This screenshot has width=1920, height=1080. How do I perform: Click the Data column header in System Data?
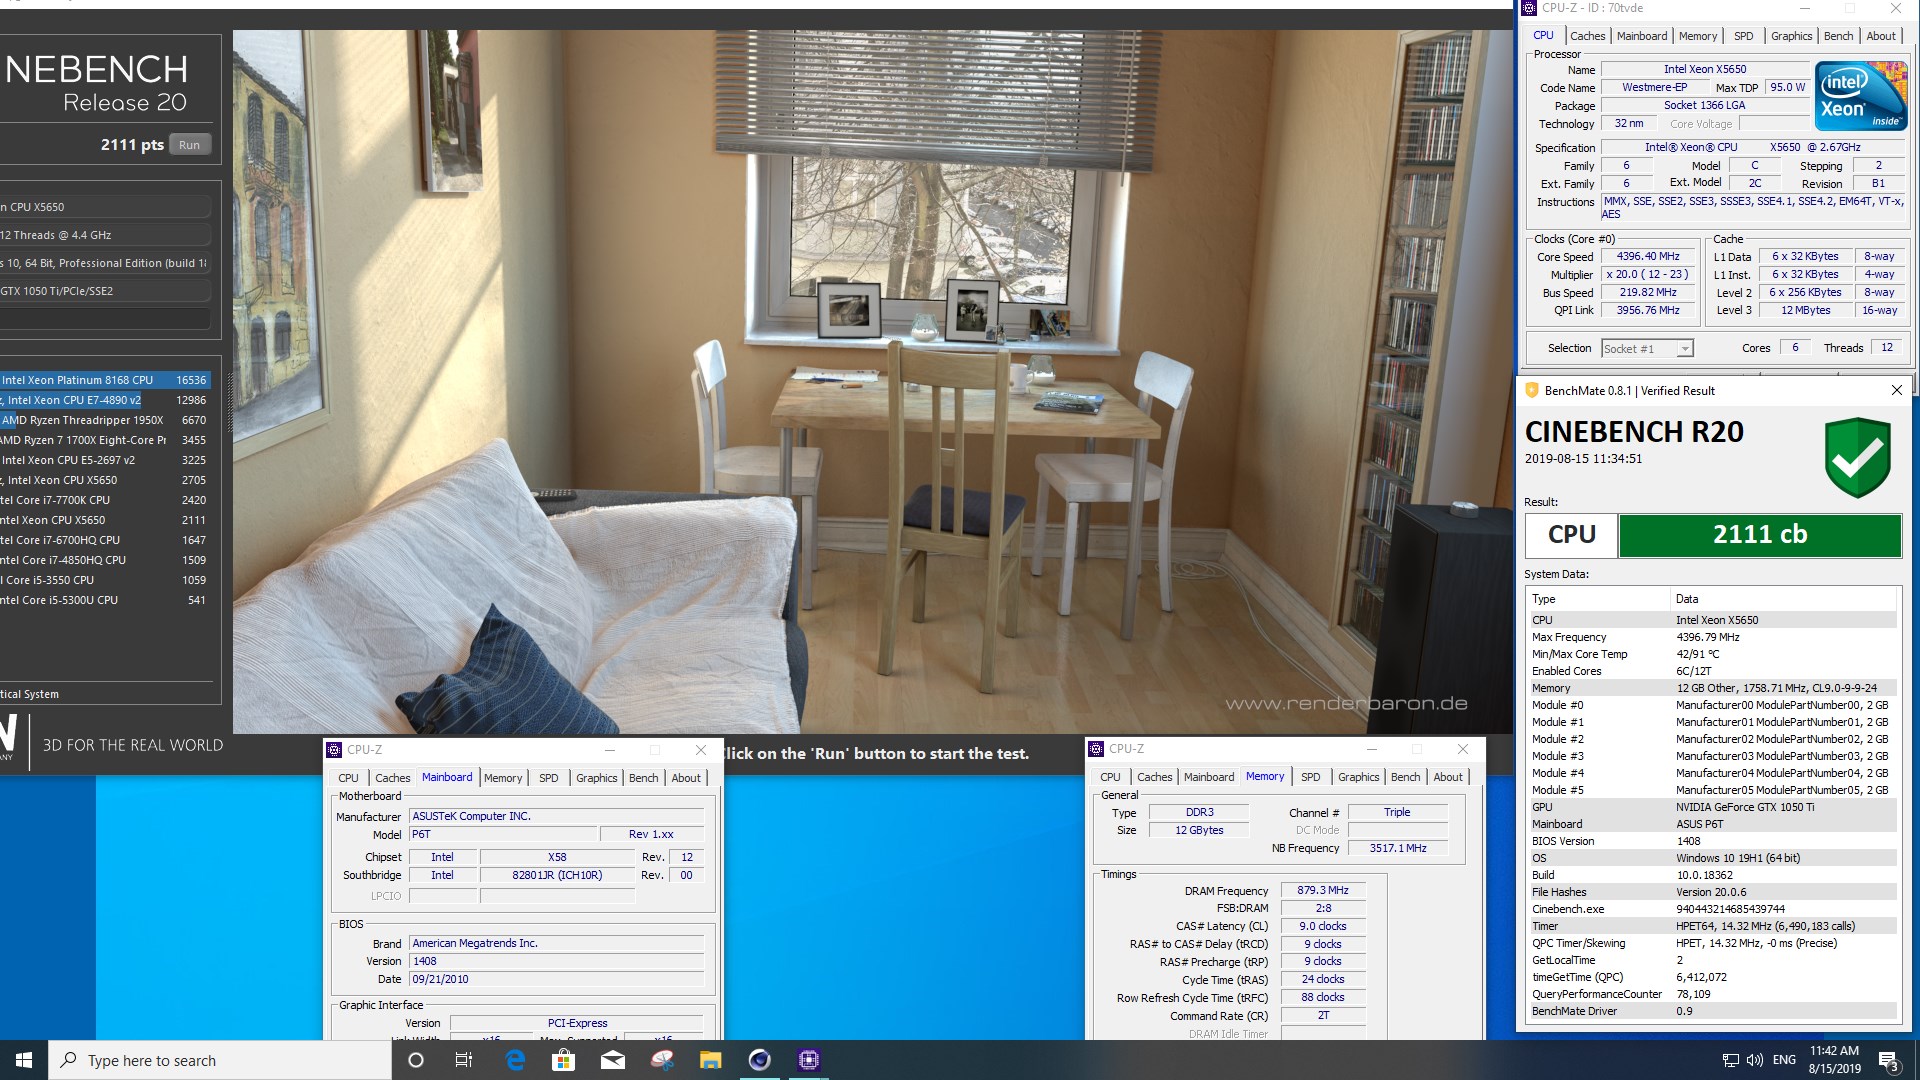click(1783, 599)
